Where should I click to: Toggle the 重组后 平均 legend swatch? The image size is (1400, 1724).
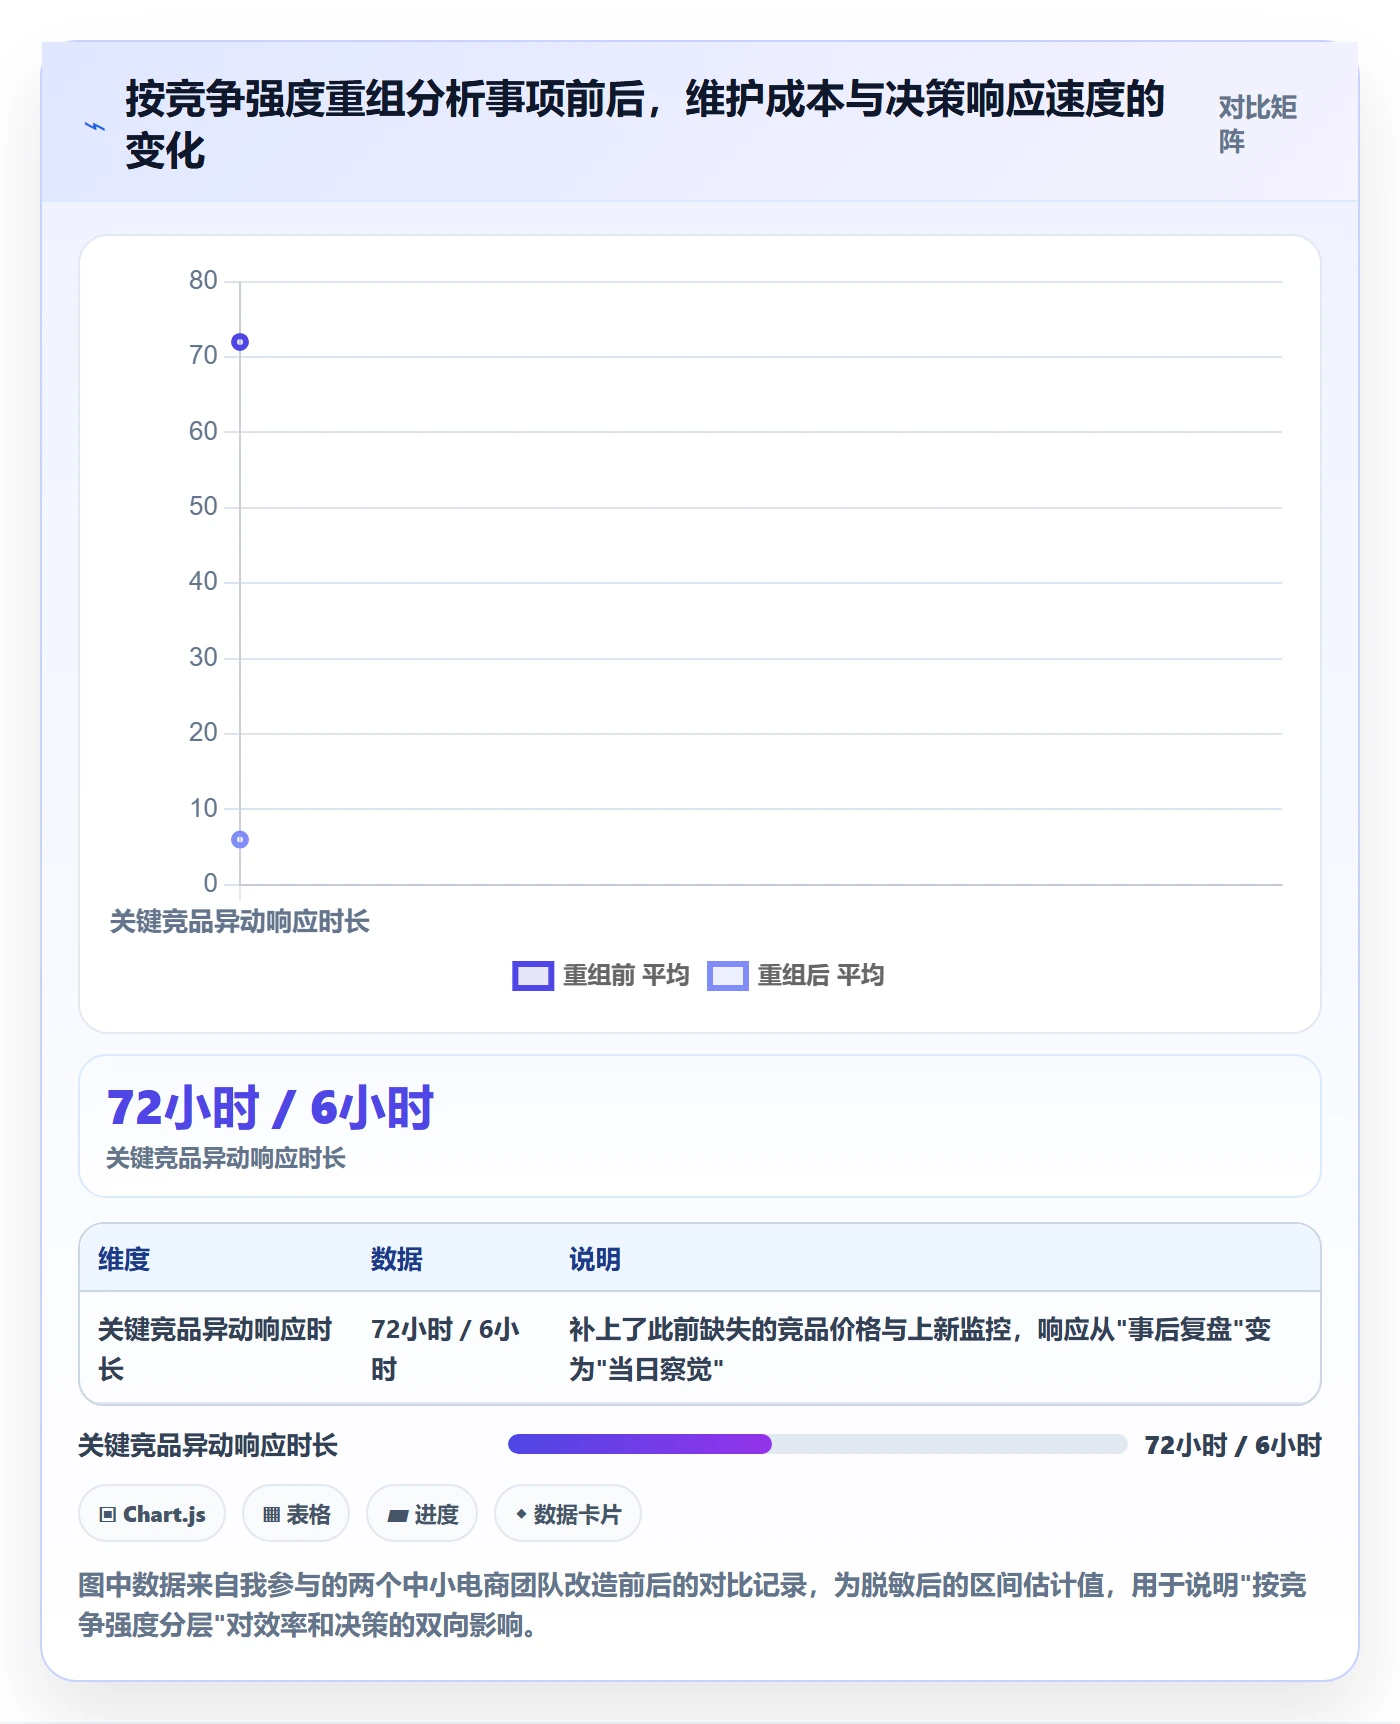pyautogui.click(x=727, y=976)
